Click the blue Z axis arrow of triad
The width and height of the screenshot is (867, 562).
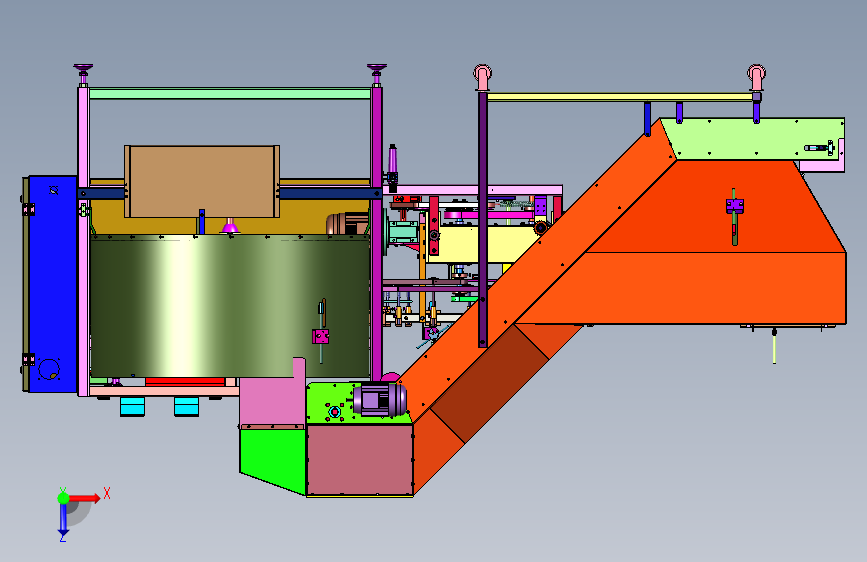pyautogui.click(x=63, y=520)
